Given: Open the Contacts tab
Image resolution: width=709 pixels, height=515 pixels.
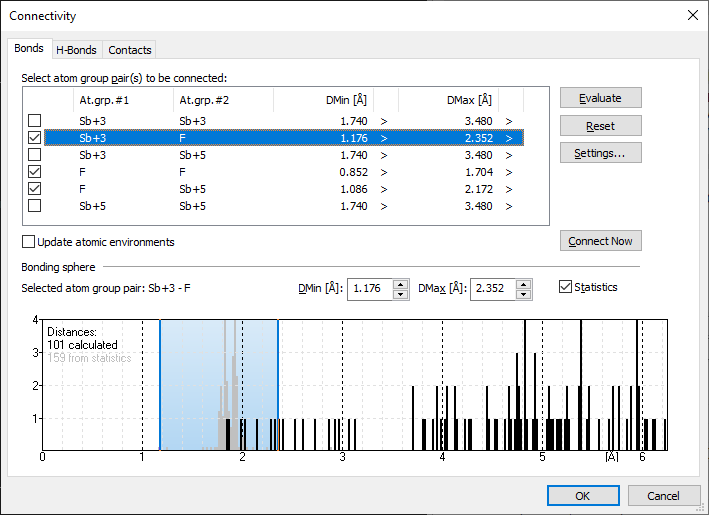Looking at the screenshot, I should pyautogui.click(x=130, y=50).
